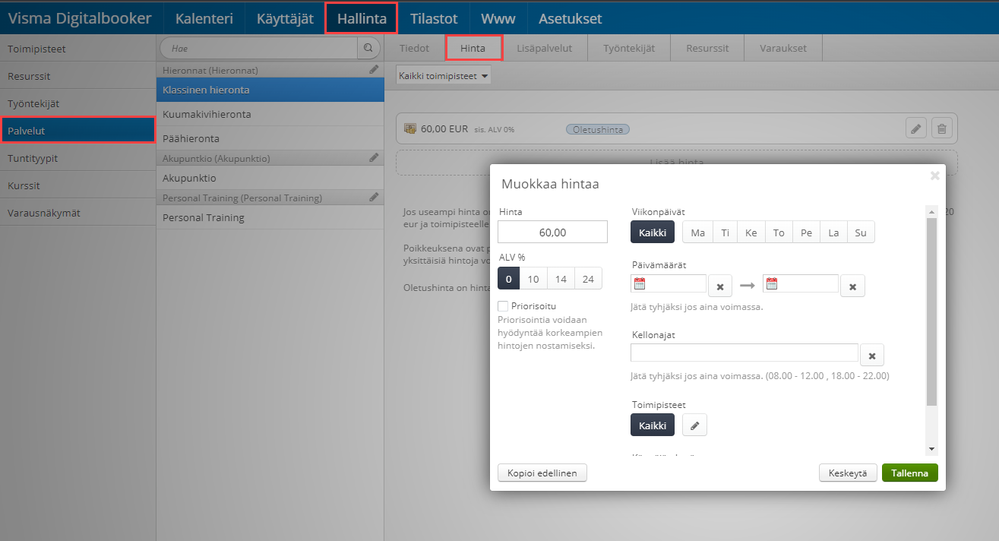Select Palvelut in the sidebar

78,131
